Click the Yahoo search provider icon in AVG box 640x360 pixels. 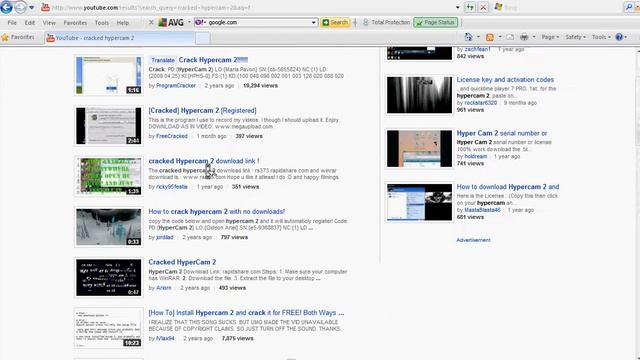tap(200, 22)
